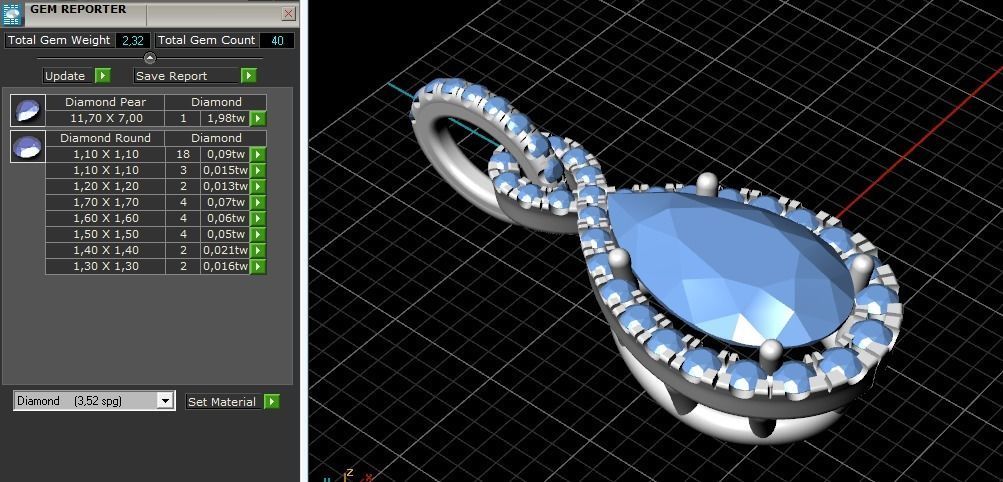Click the Total Gem Count label
1003x482 pixels.
click(x=207, y=40)
